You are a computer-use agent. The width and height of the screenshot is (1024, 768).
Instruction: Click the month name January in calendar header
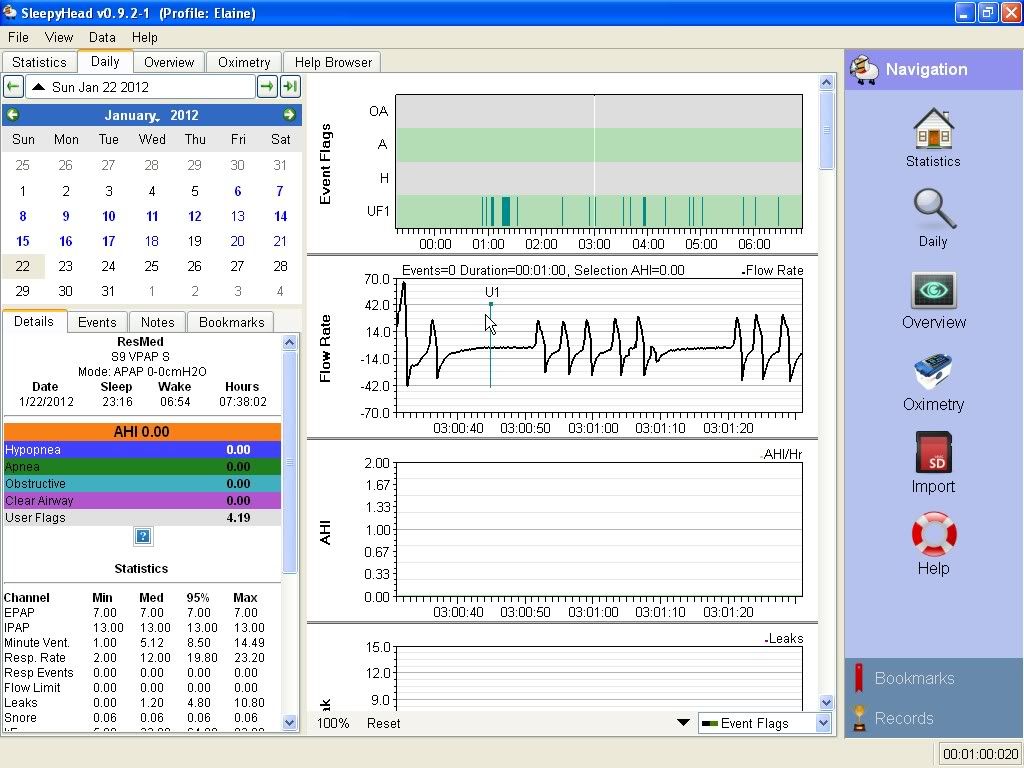tap(130, 115)
